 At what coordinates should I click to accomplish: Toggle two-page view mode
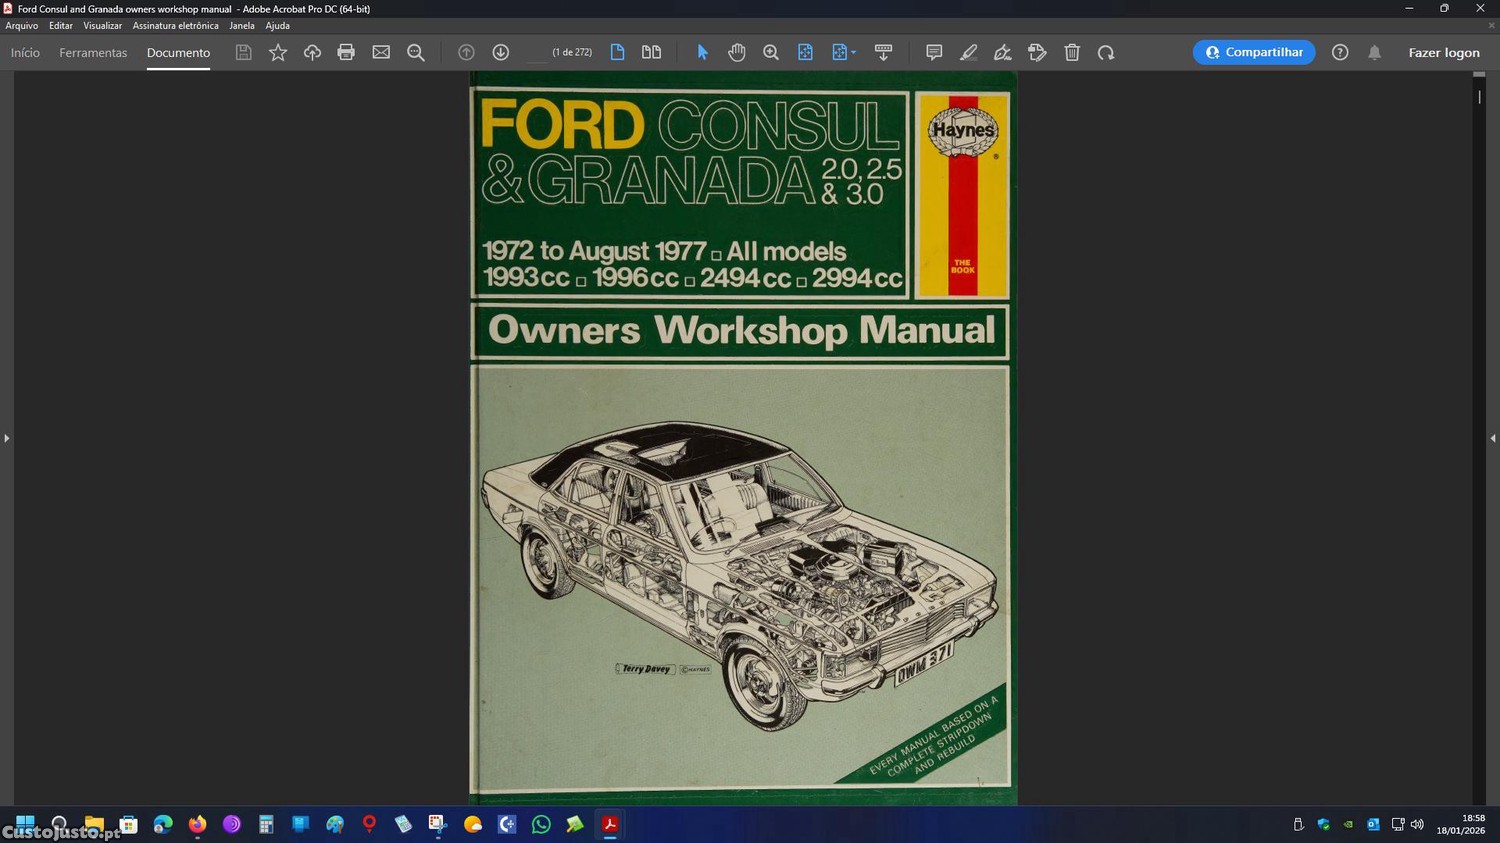(x=651, y=52)
